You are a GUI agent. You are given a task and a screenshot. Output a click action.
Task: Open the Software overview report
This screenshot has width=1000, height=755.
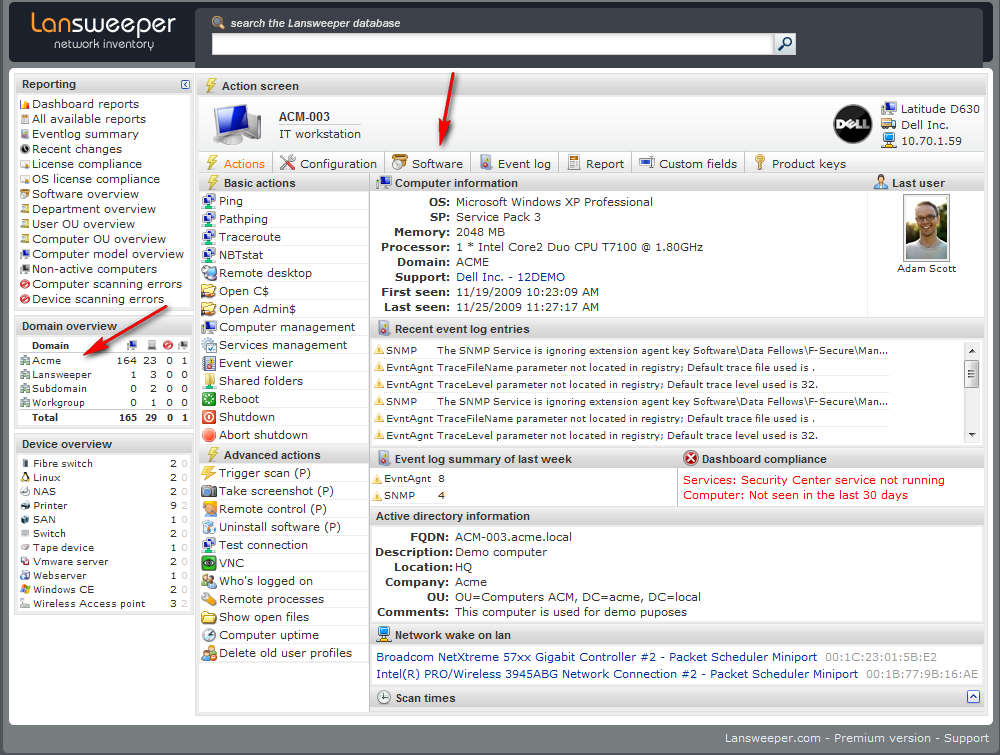(85, 194)
